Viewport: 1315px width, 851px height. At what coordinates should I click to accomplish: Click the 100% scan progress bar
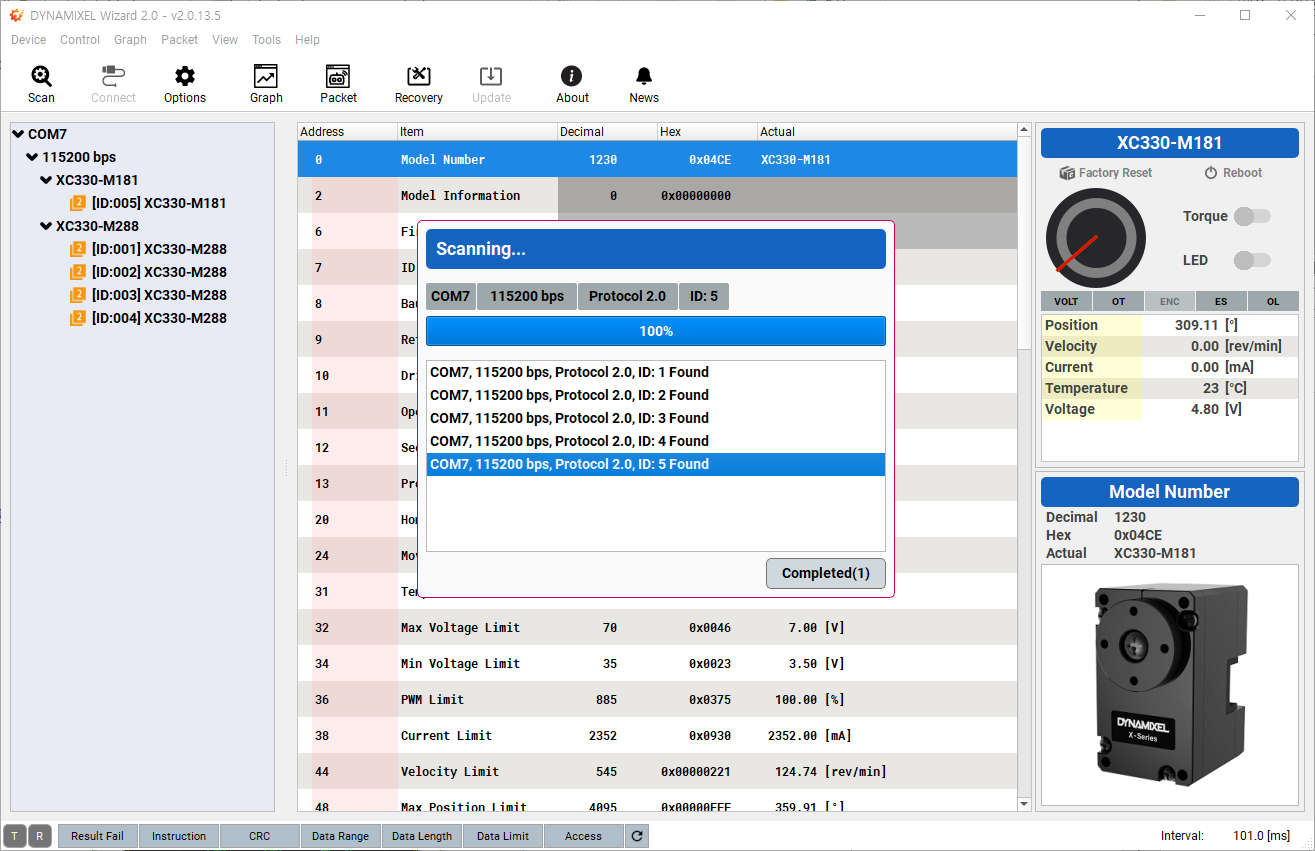656,331
